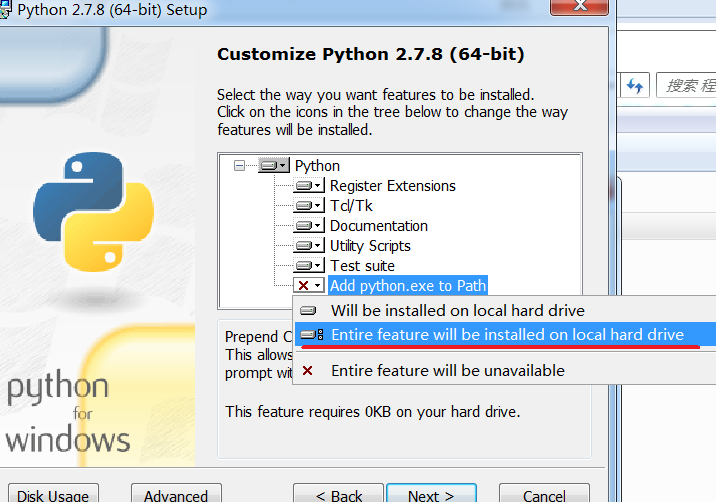The width and height of the screenshot is (716, 502).
Task: Select Register Extensions feature label
Action: pos(393,186)
